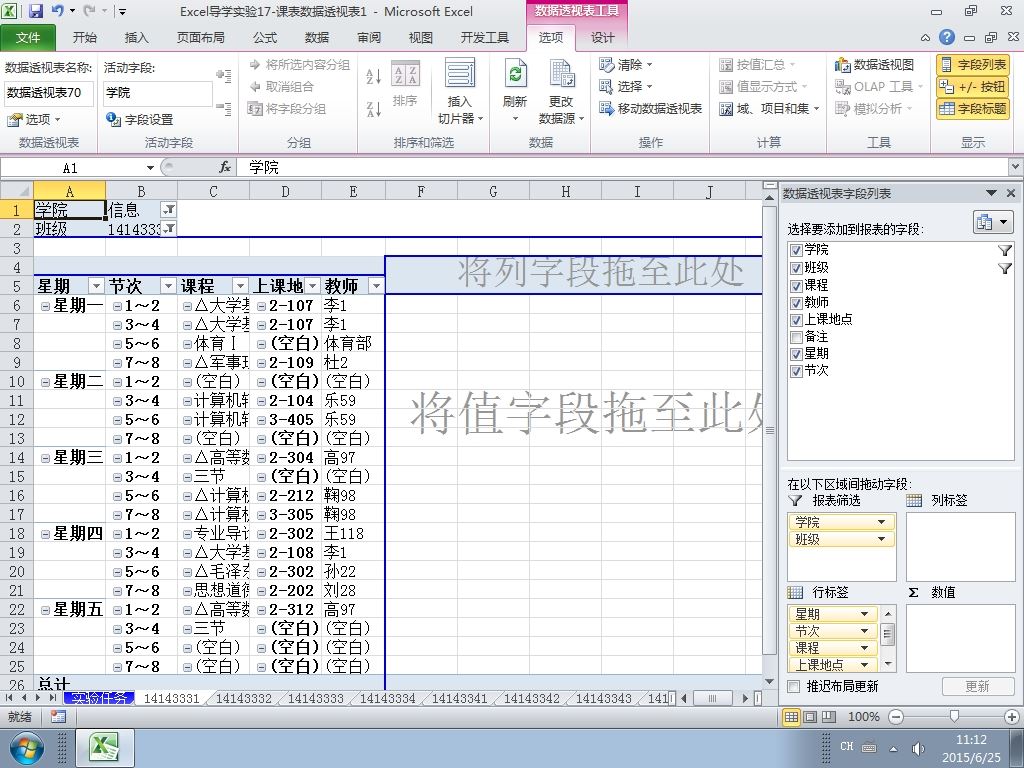The image size is (1024, 768).
Task: Uncheck the 教师 field checkbox
Action: [796, 303]
